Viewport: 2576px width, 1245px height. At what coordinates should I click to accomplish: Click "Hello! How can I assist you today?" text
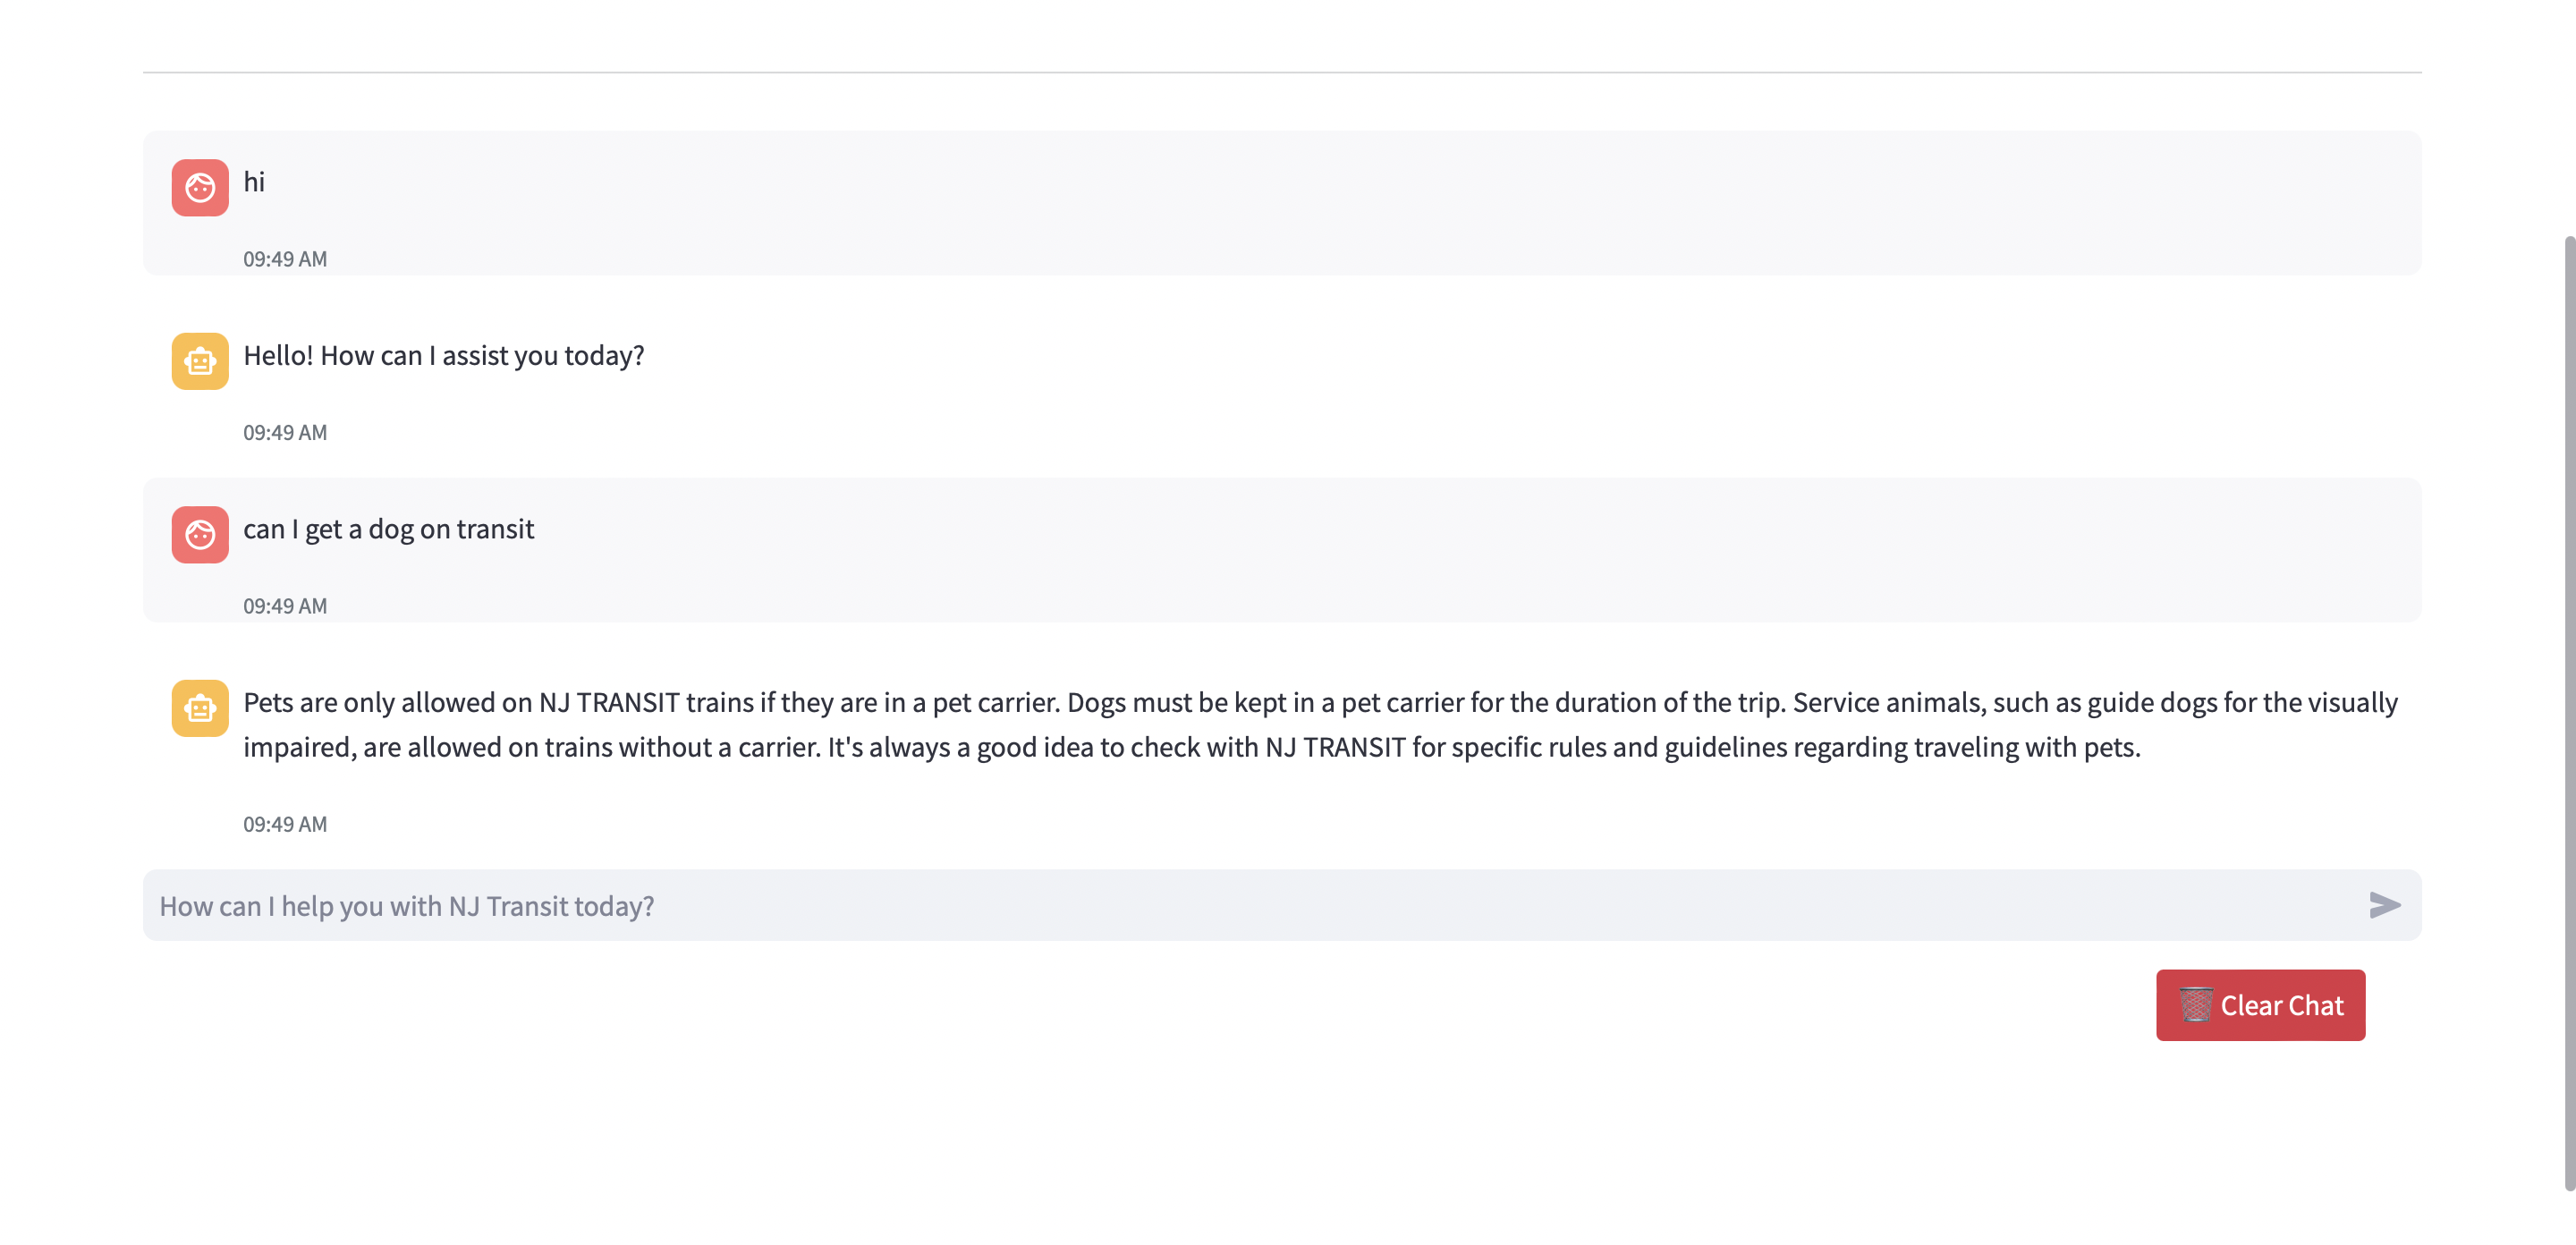[x=443, y=356]
